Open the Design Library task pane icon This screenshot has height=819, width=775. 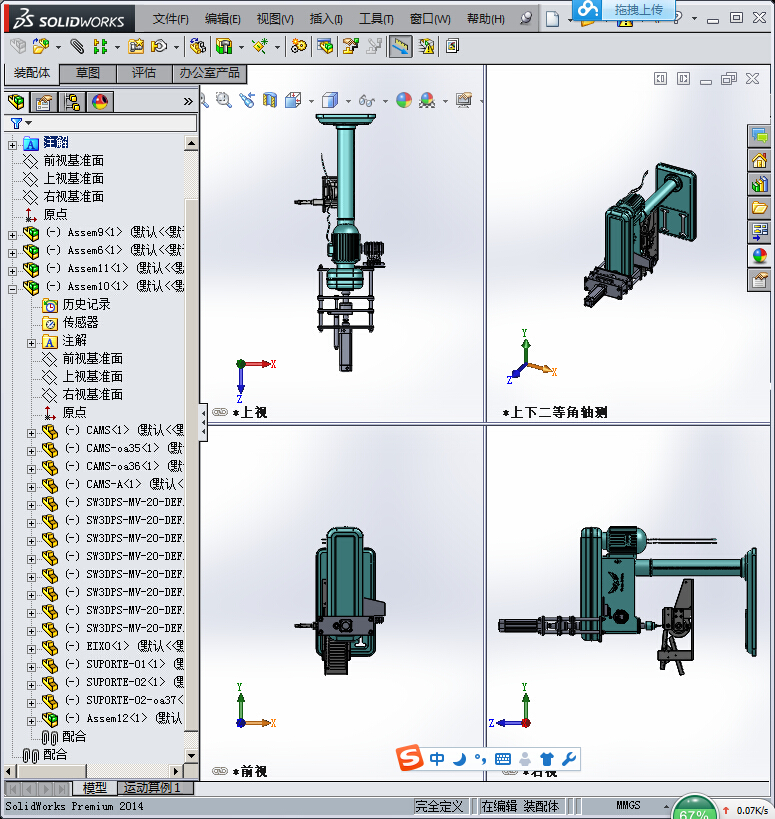point(759,184)
